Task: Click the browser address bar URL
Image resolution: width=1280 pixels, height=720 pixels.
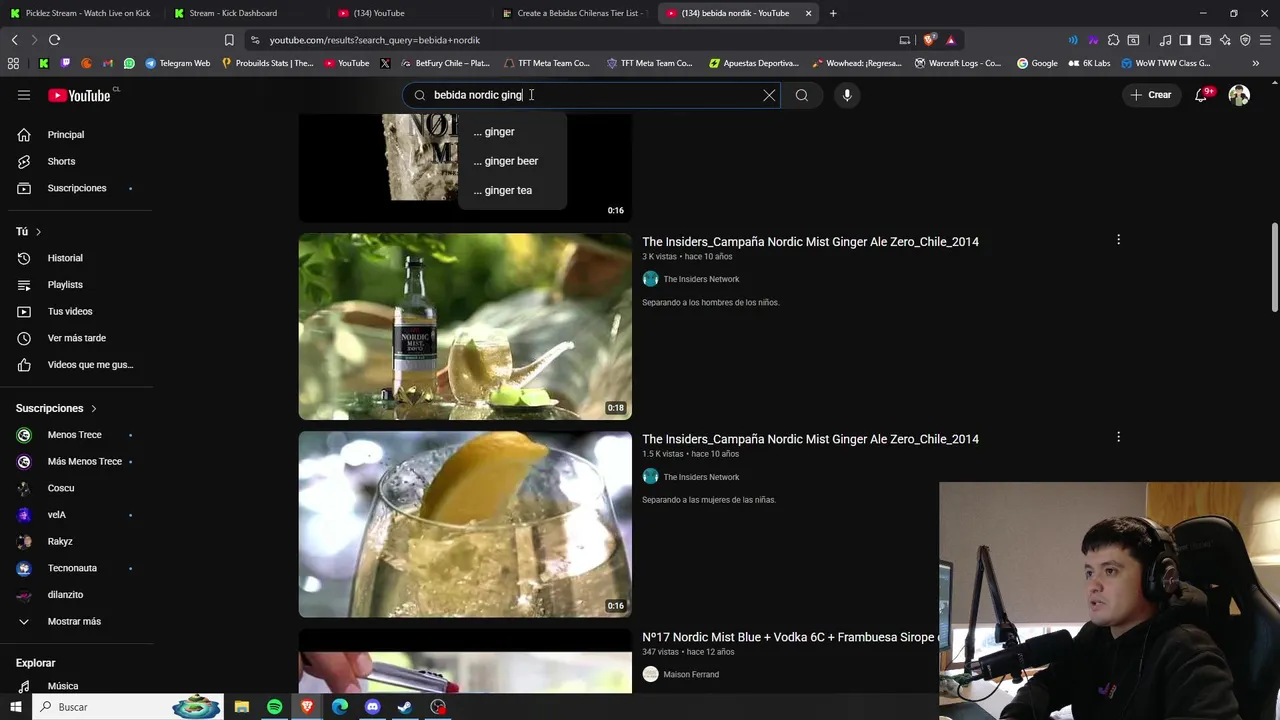Action: click(375, 40)
